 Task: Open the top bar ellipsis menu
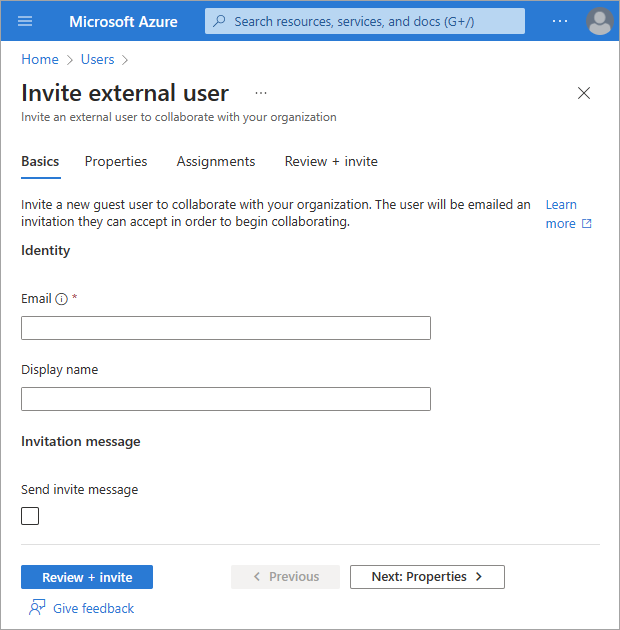click(560, 21)
